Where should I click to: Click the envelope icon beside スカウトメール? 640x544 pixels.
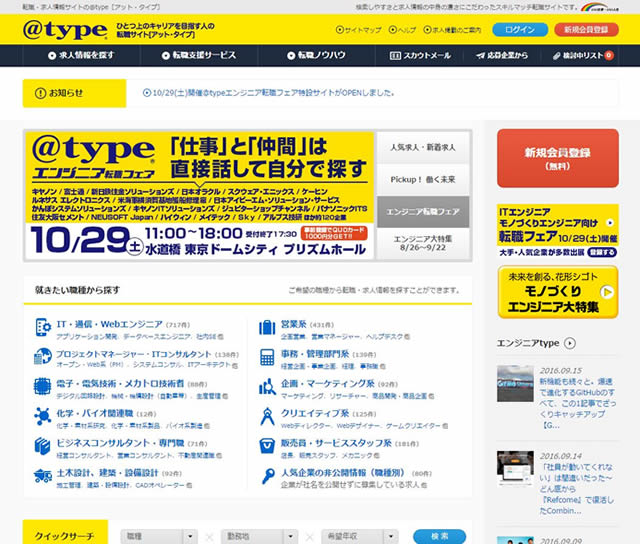[x=395, y=56]
